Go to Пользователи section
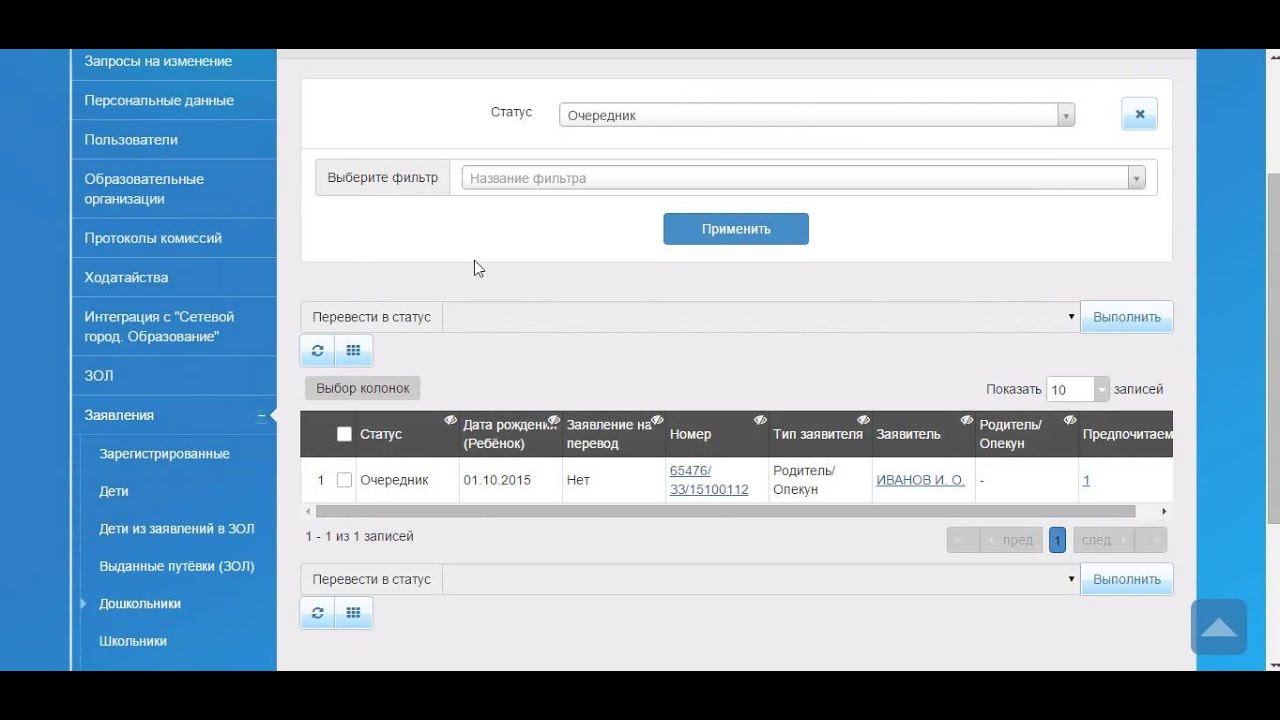 tap(131, 139)
